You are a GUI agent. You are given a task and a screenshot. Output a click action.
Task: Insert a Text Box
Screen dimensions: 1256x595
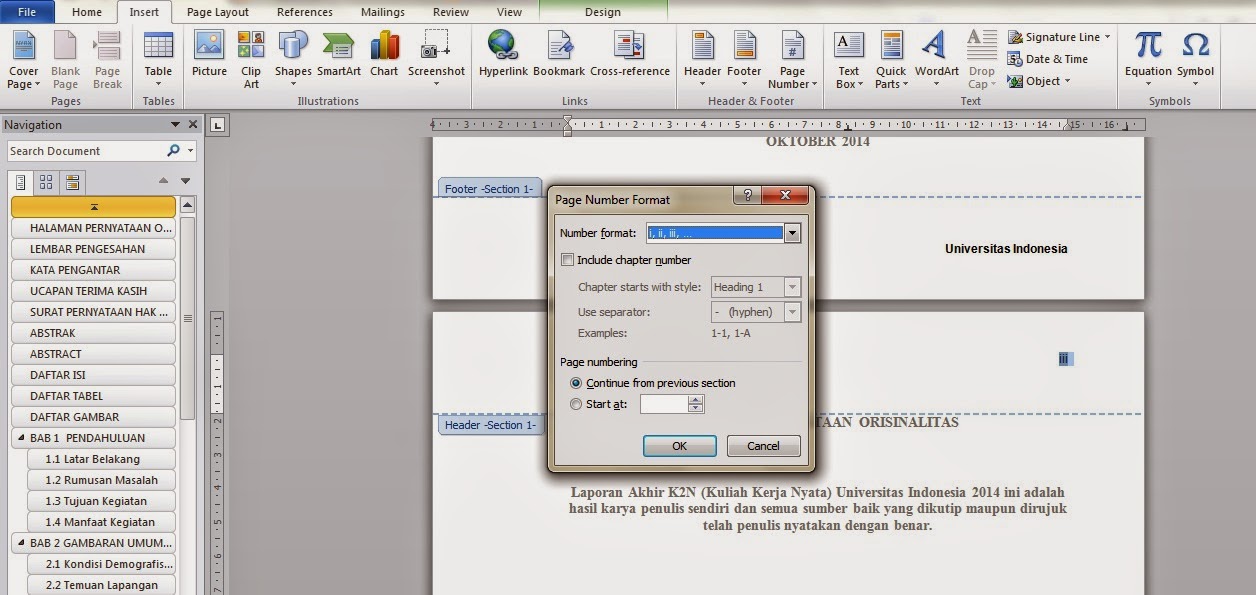pyautogui.click(x=848, y=60)
